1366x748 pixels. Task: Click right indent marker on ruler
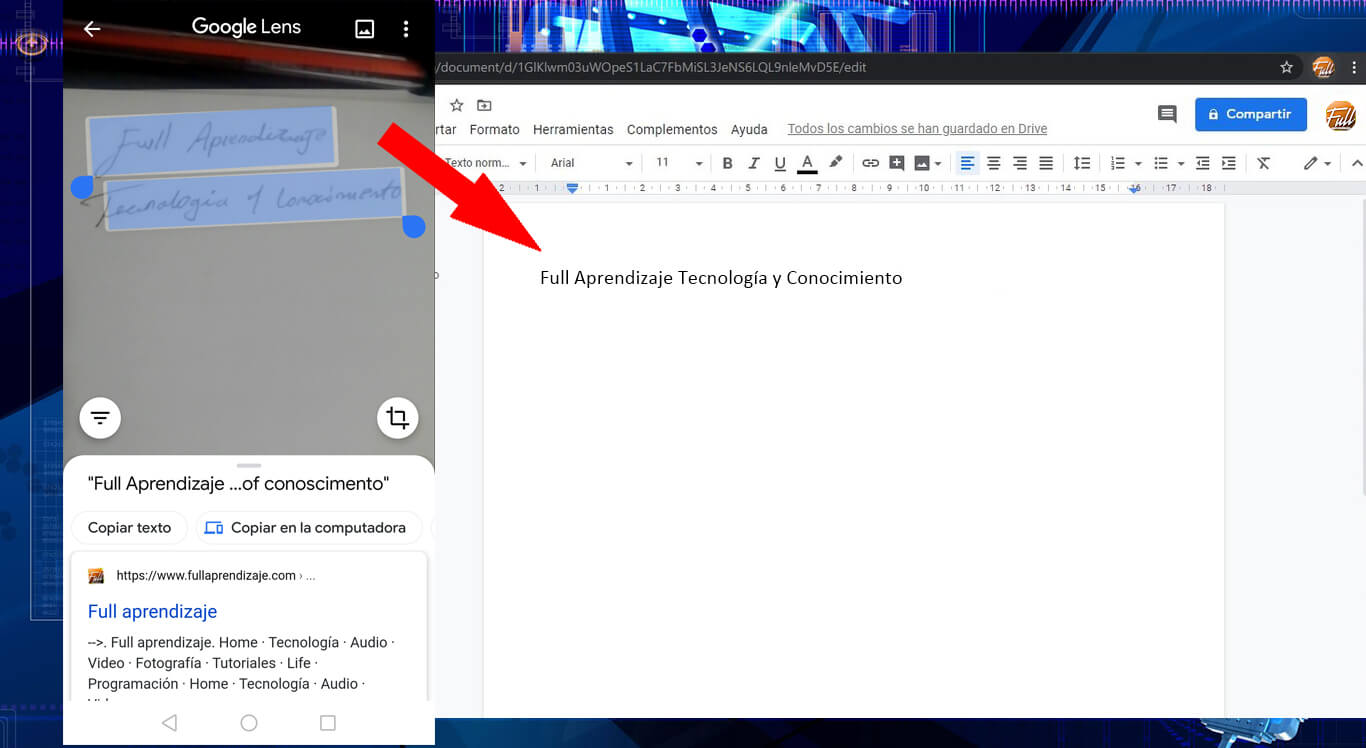pyautogui.click(x=1134, y=188)
